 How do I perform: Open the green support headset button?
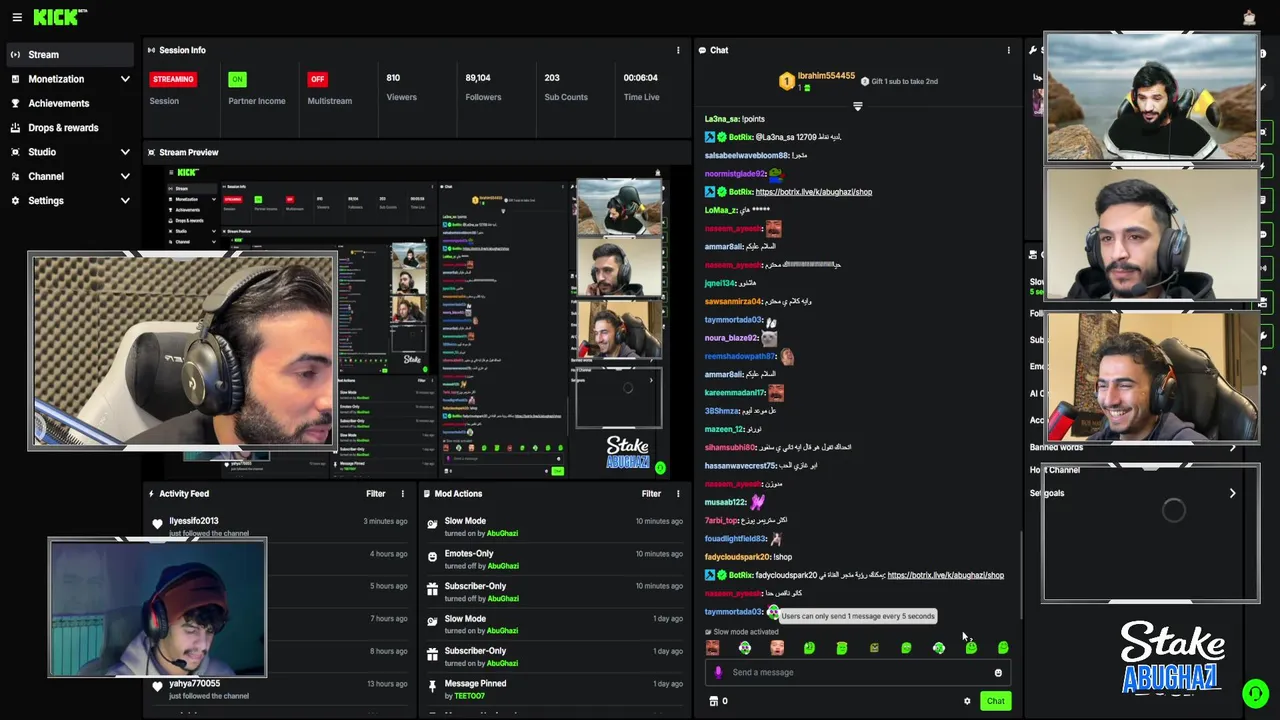[1255, 692]
